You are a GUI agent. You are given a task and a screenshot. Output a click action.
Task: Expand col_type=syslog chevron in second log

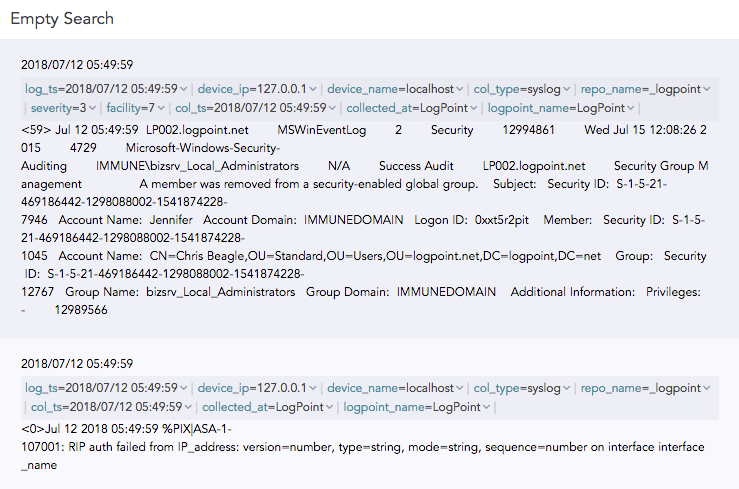pos(567,388)
